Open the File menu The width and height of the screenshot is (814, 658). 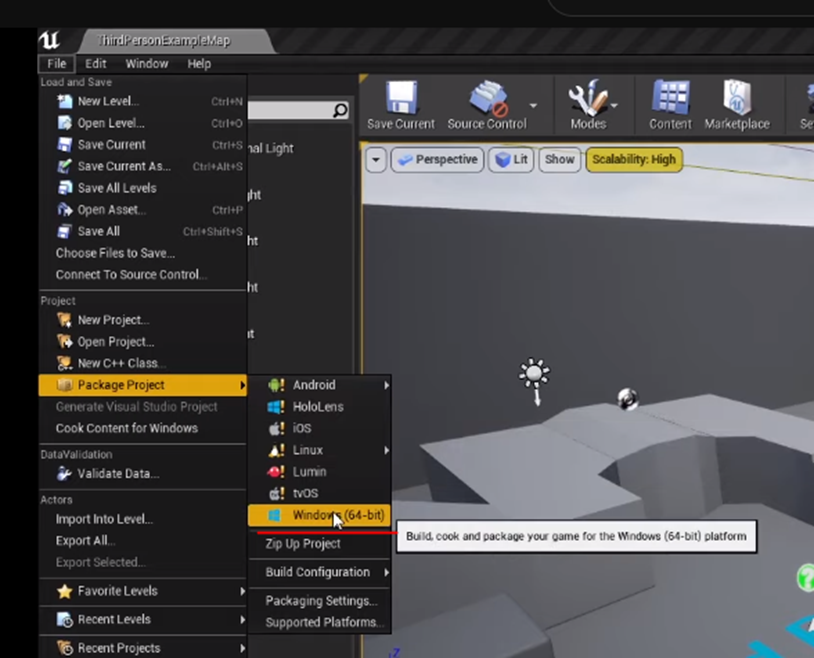[x=57, y=64]
